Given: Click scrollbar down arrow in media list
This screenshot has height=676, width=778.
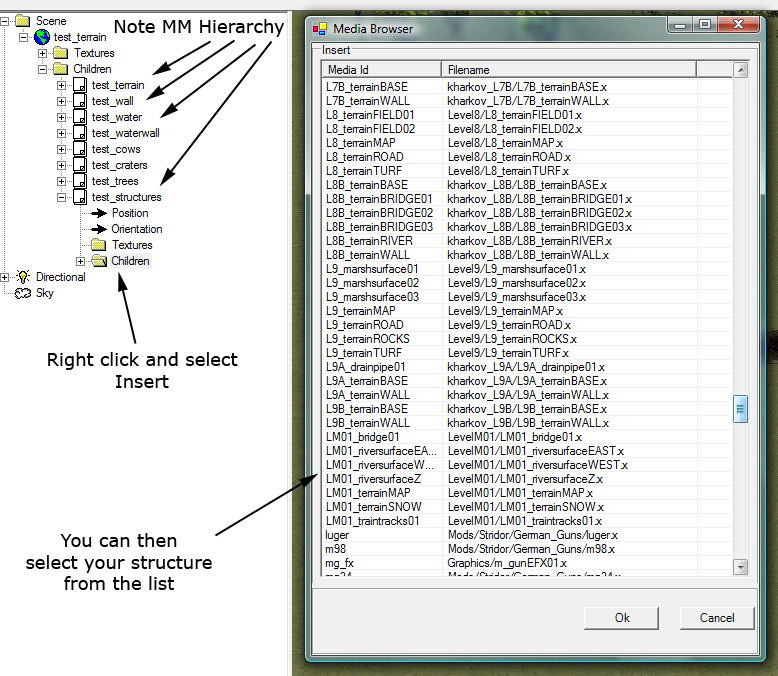Looking at the screenshot, I should (x=741, y=566).
